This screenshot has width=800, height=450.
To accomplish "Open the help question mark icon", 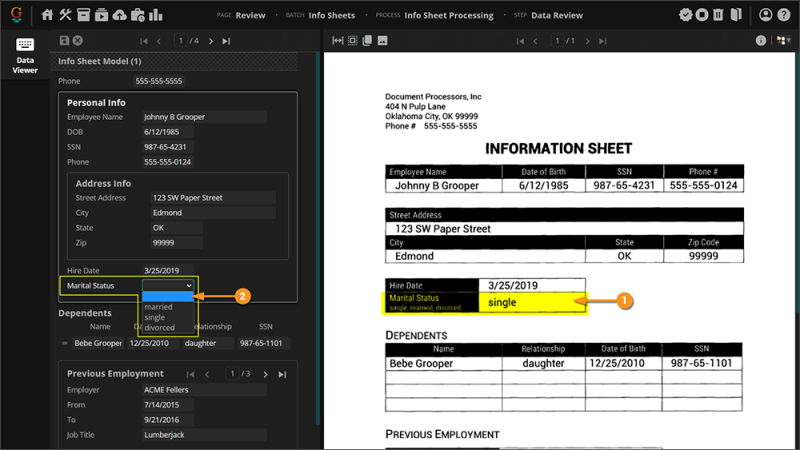I will click(786, 15).
